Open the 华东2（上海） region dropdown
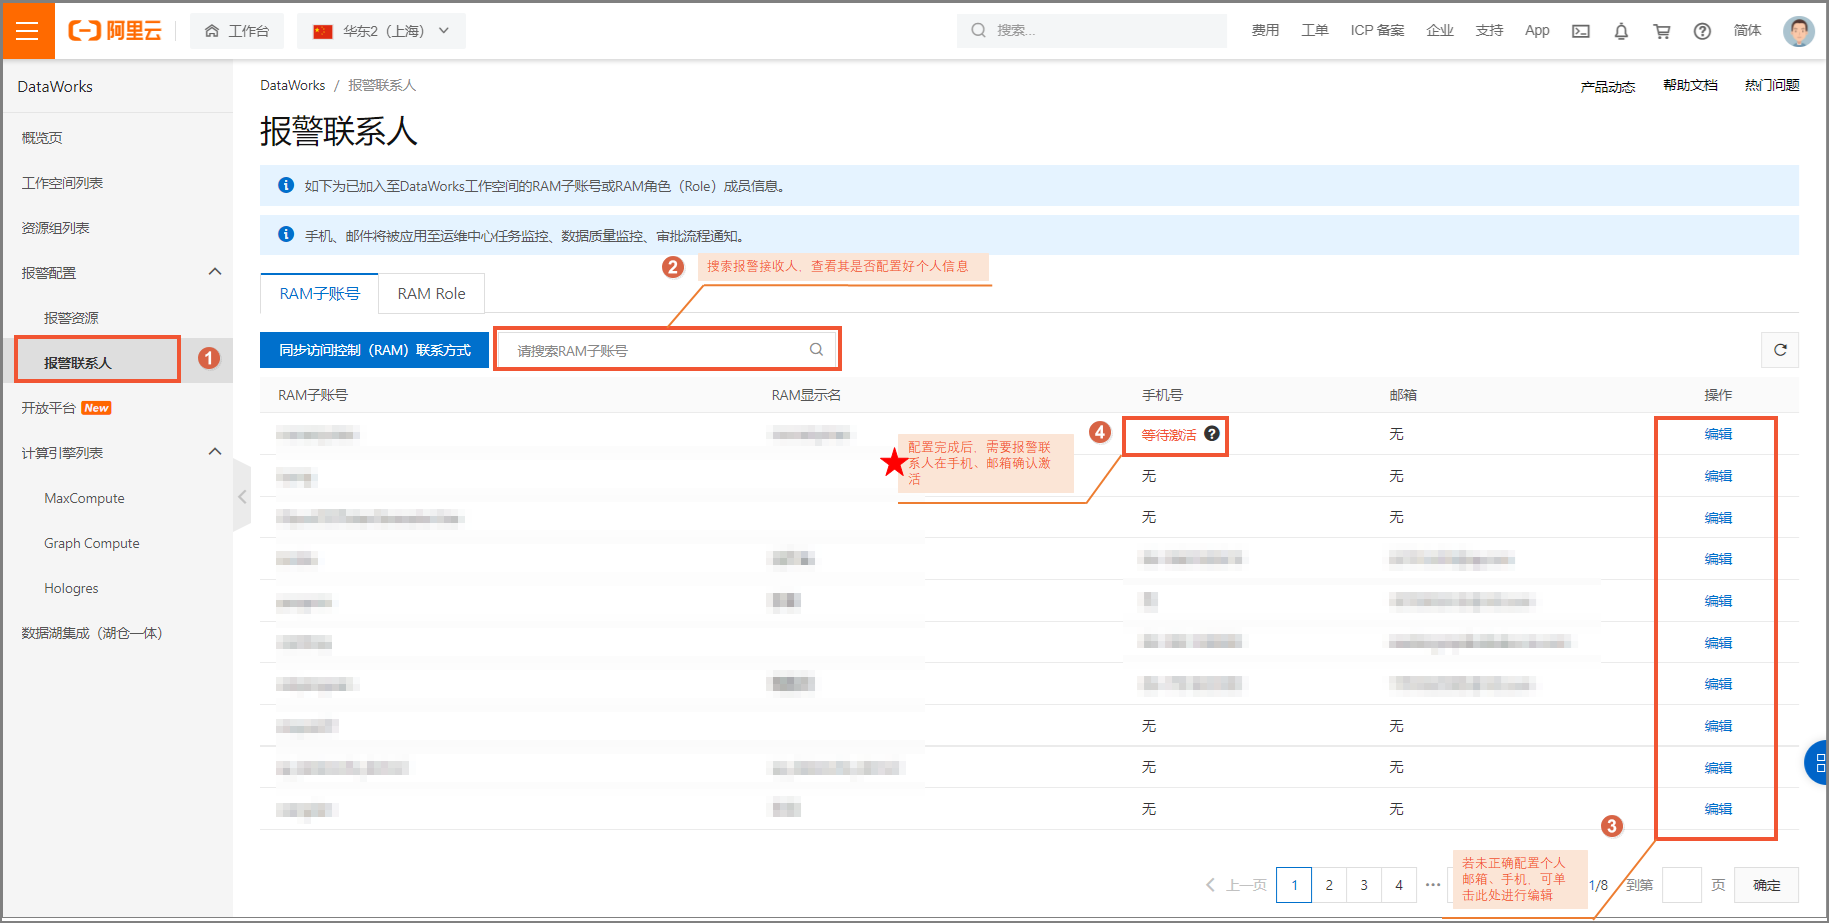 382,31
